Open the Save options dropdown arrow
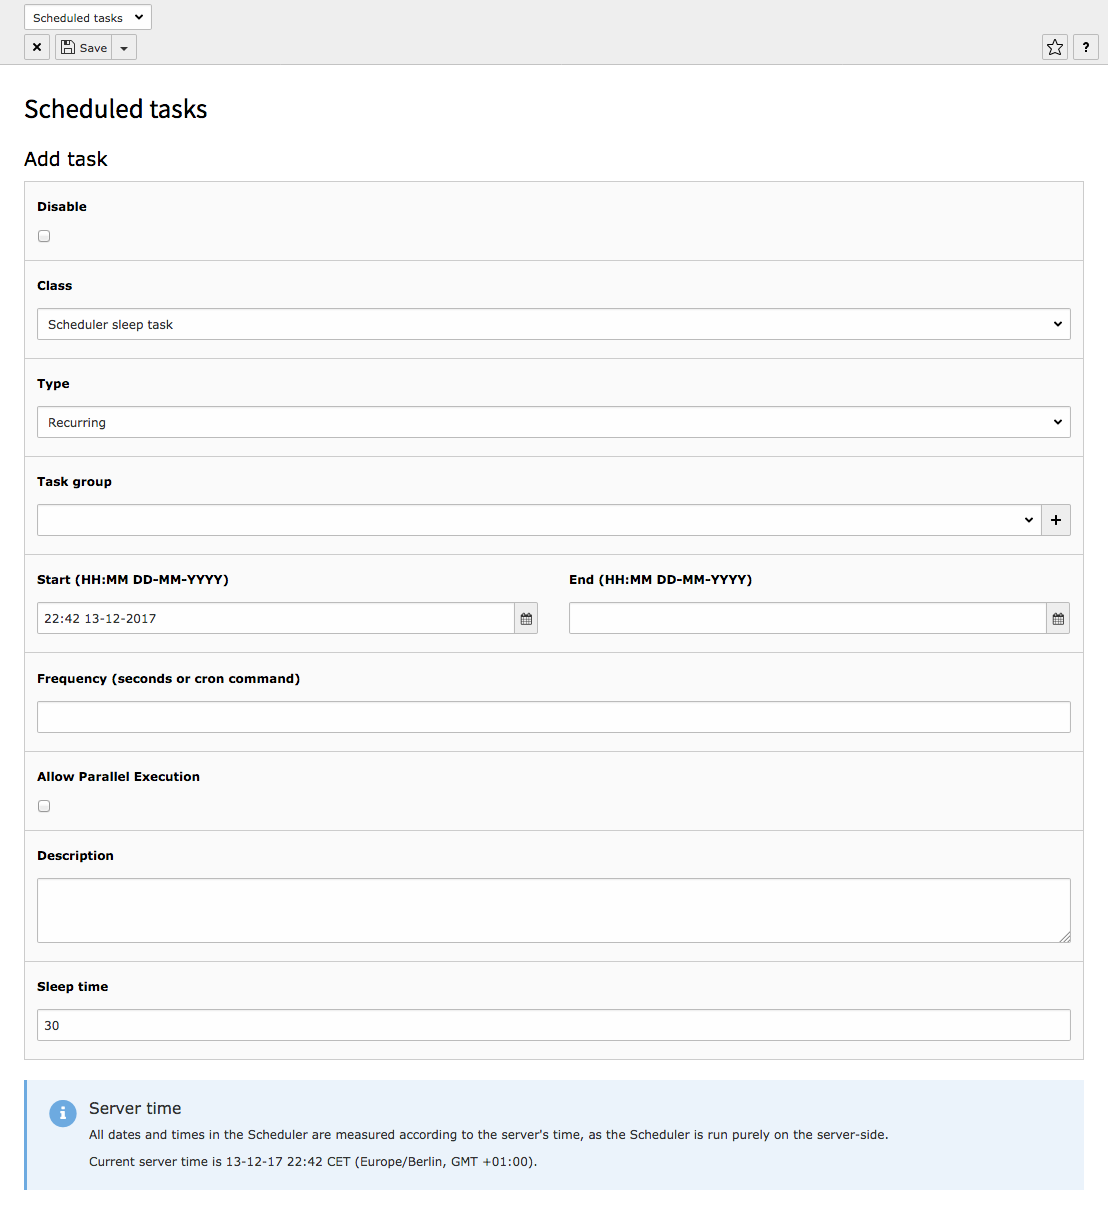Screen dimensions: 1108x1215 click(x=124, y=47)
